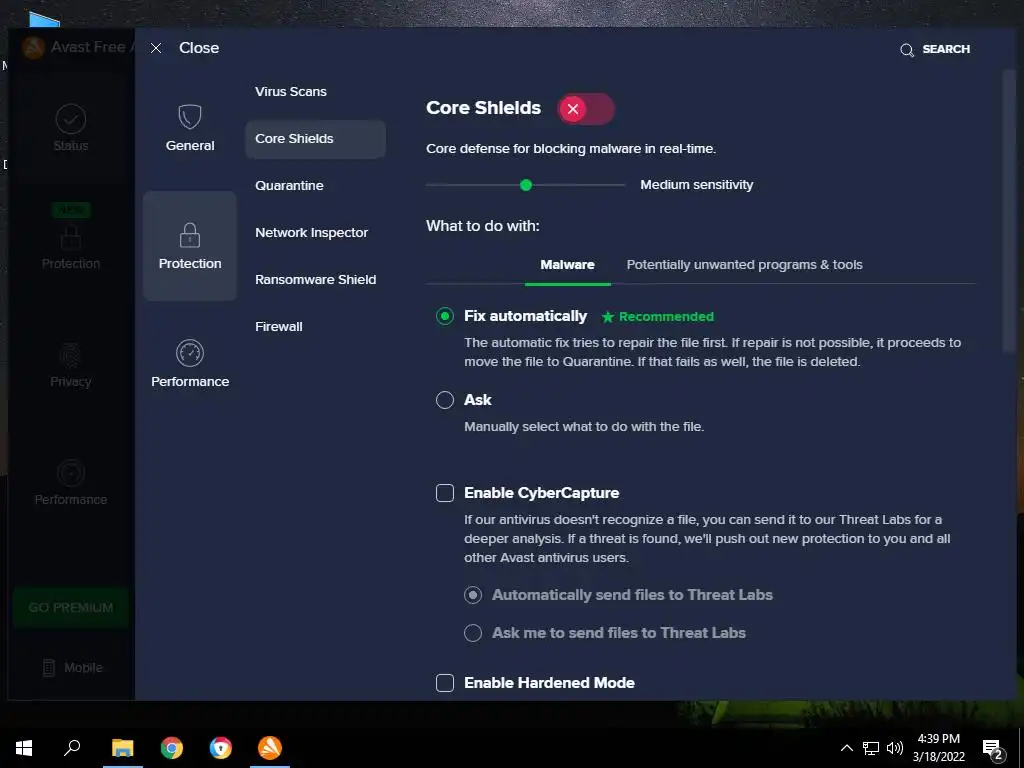Viewport: 1024px width, 768px height.
Task: Open Mobile in Avast main sidebar
Action: 72,667
